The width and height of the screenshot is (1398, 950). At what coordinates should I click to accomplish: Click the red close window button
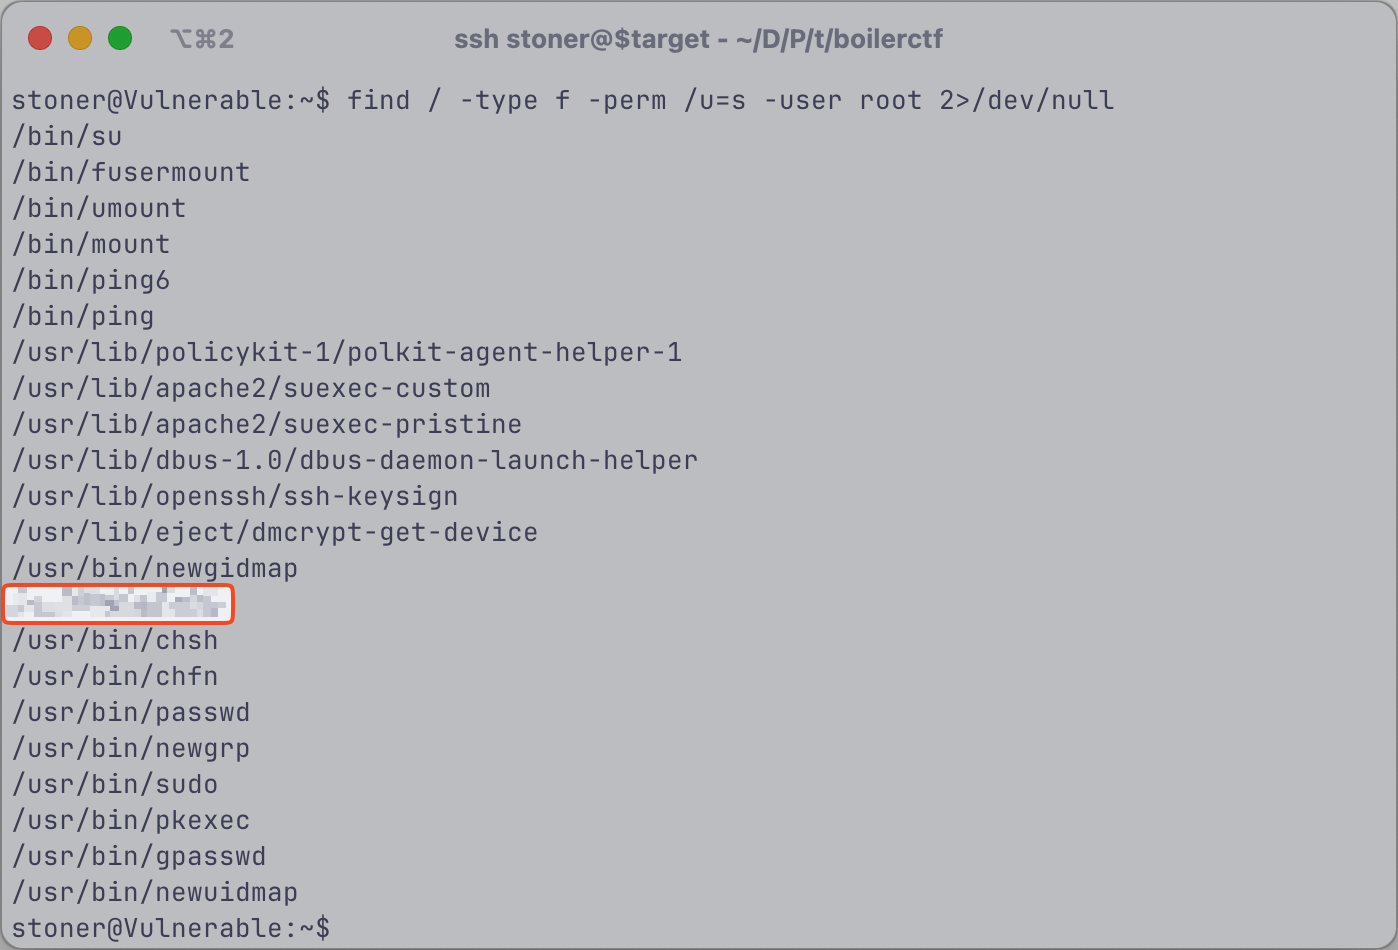40,39
